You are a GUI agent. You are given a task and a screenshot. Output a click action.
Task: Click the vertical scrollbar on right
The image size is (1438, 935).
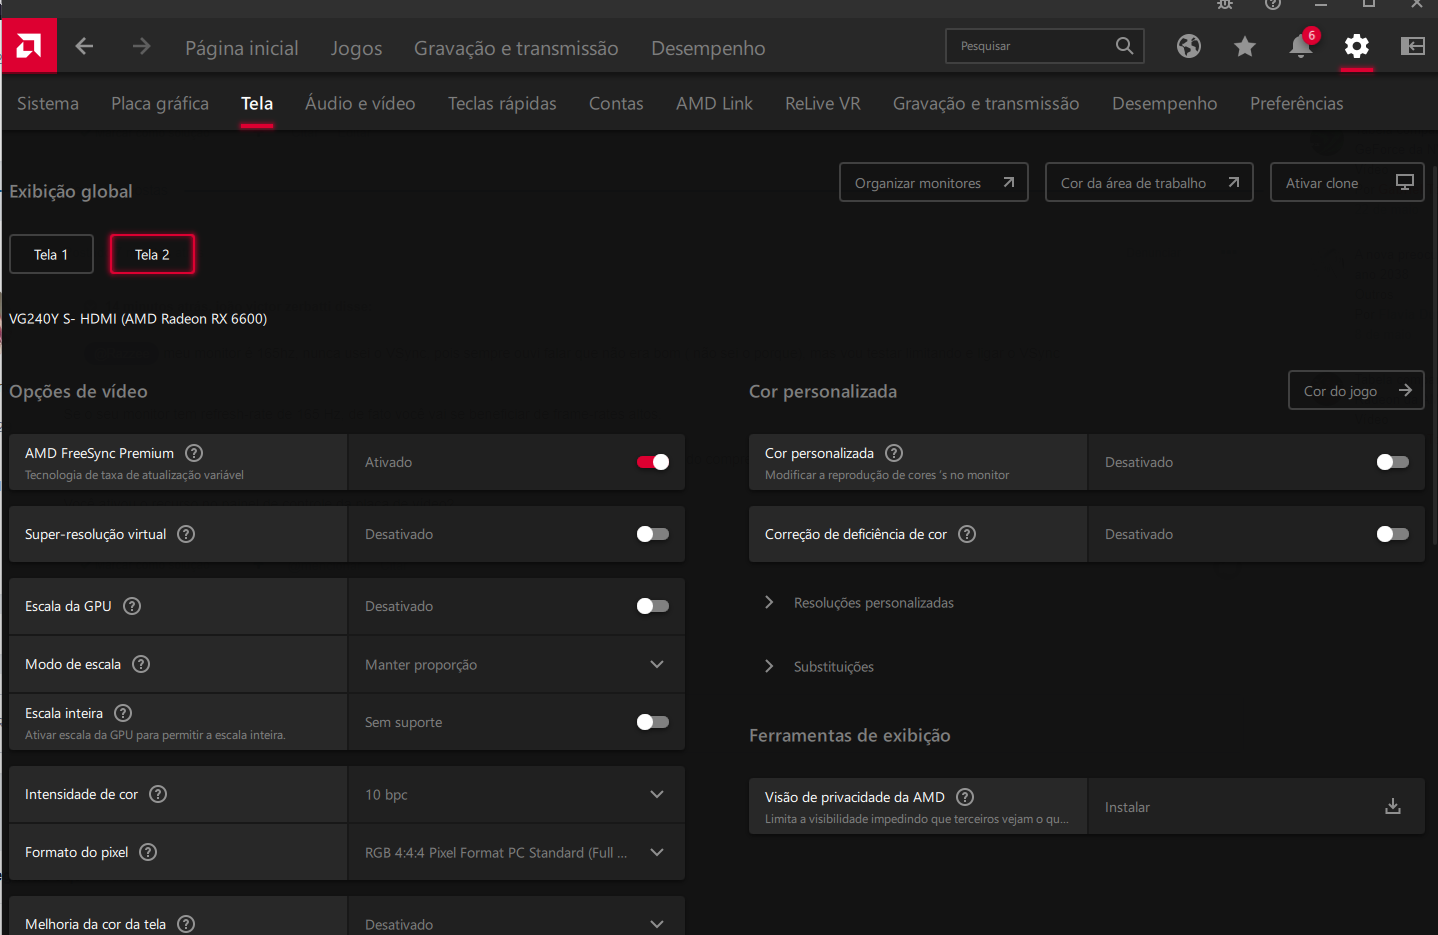1434,355
